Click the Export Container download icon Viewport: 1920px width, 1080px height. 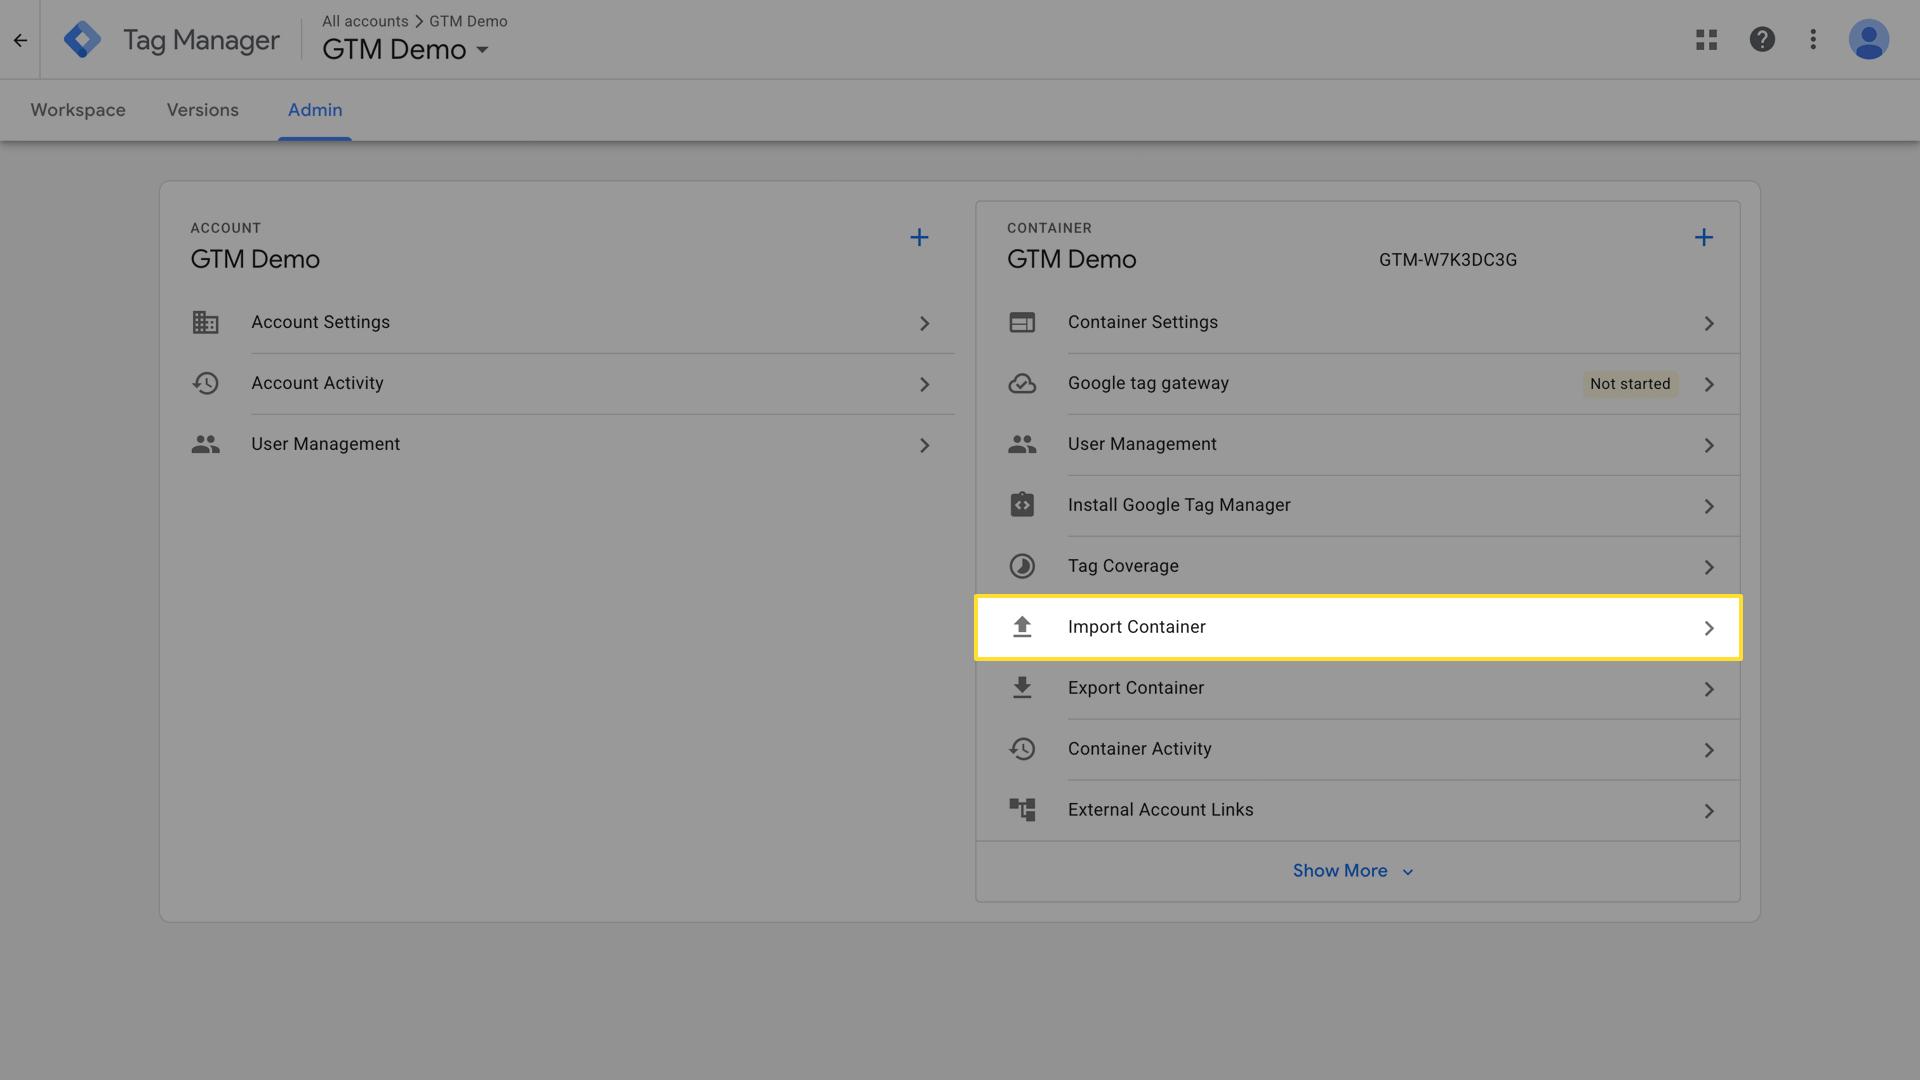[x=1022, y=688]
